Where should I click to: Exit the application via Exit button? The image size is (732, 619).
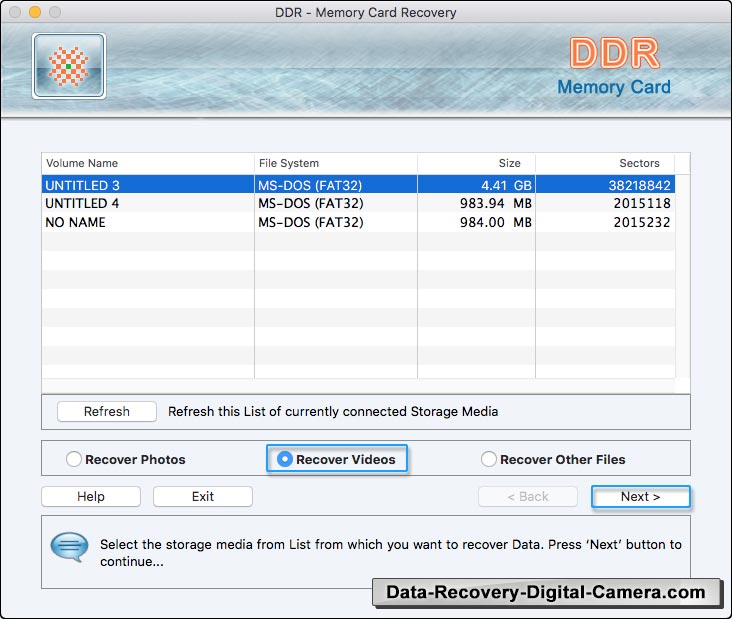pyautogui.click(x=203, y=496)
